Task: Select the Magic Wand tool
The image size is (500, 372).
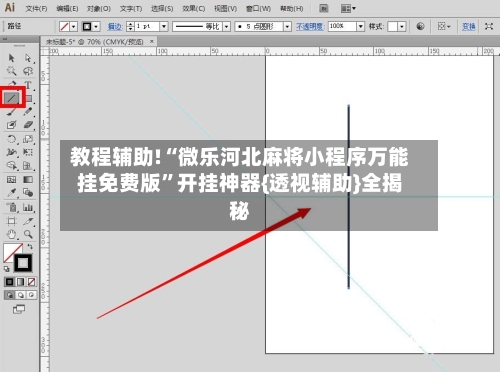Action: [11, 71]
